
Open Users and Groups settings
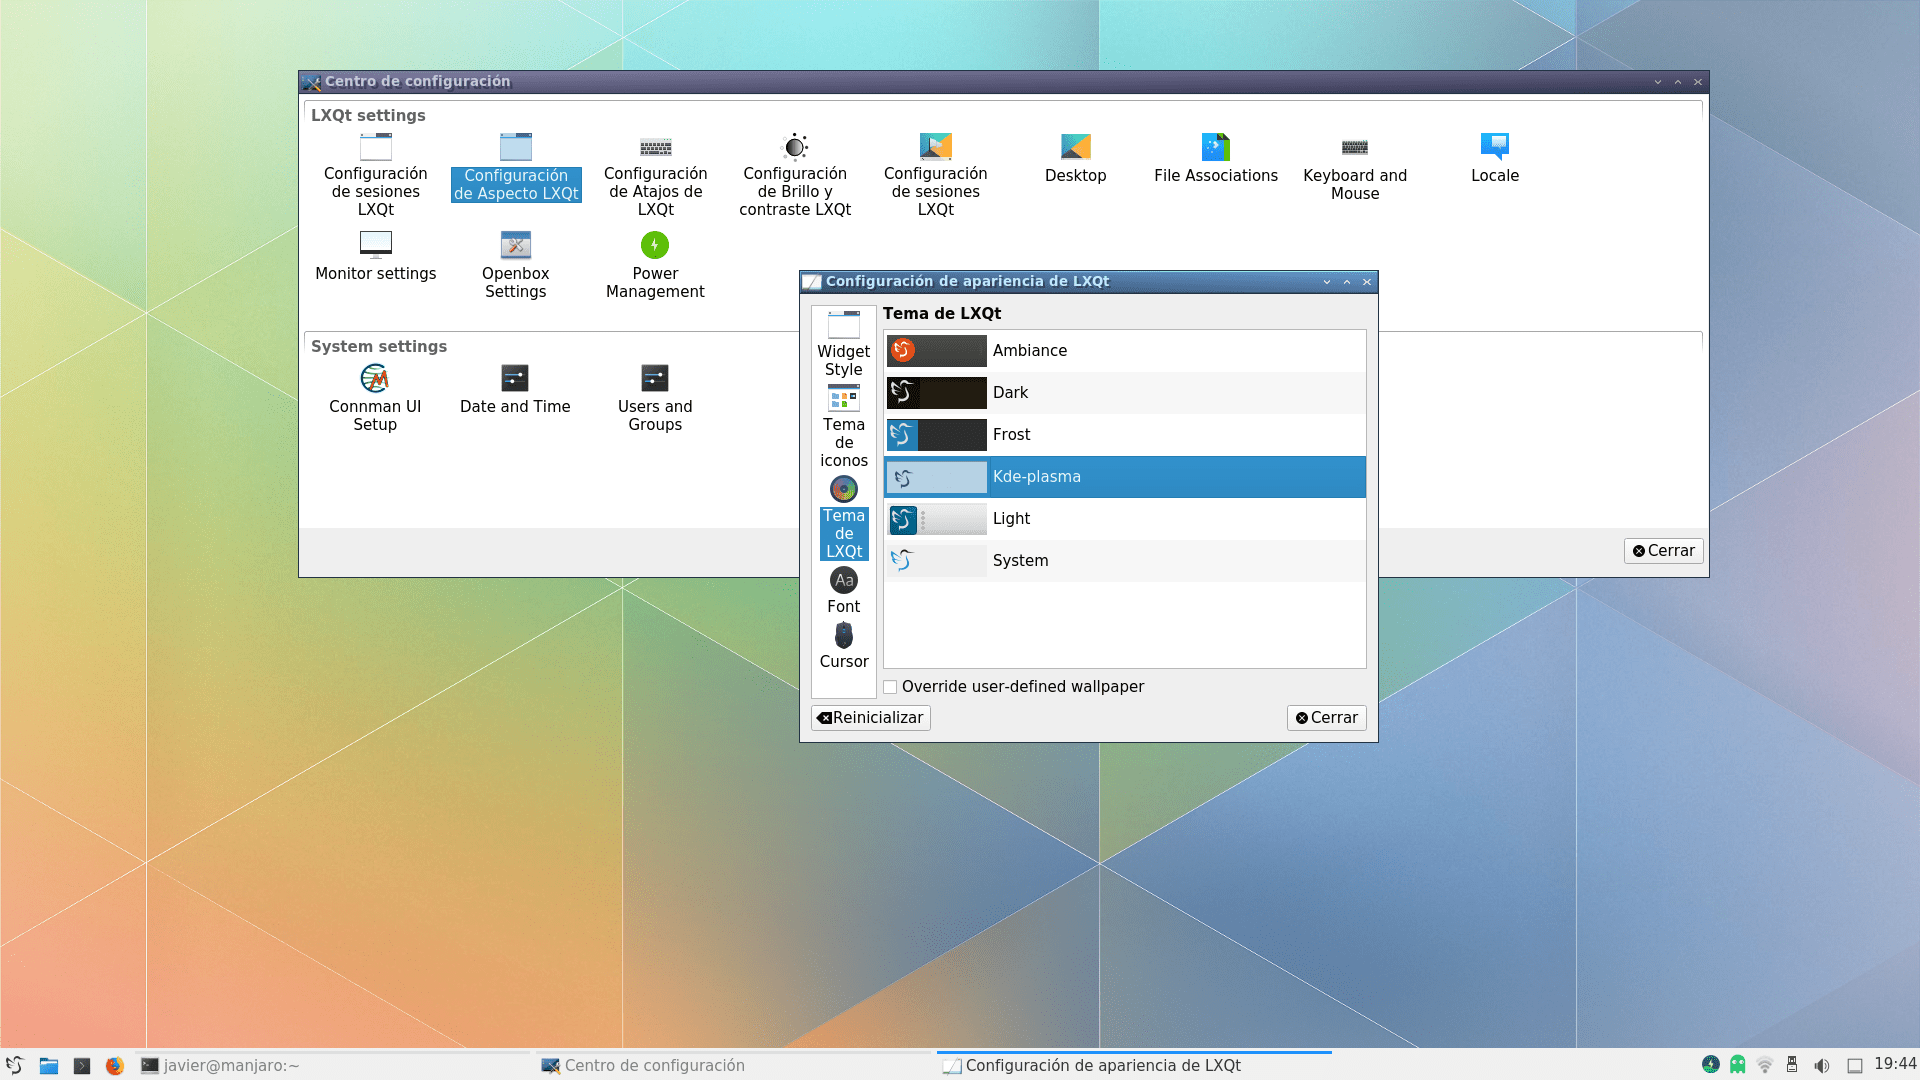point(655,398)
